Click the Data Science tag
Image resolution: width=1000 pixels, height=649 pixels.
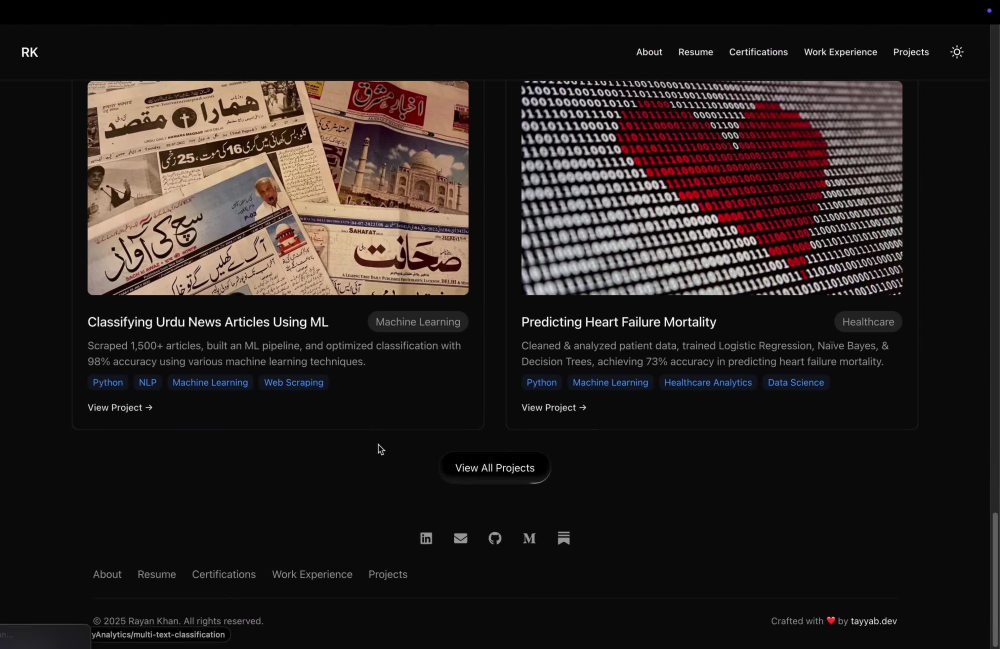(x=796, y=383)
